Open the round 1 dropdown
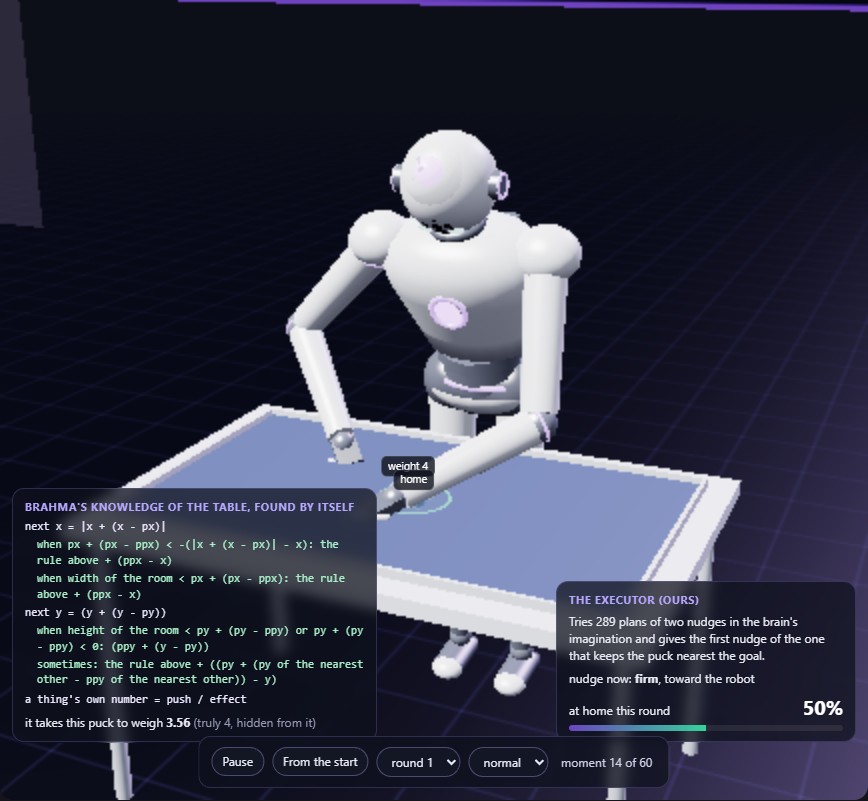 tap(418, 762)
